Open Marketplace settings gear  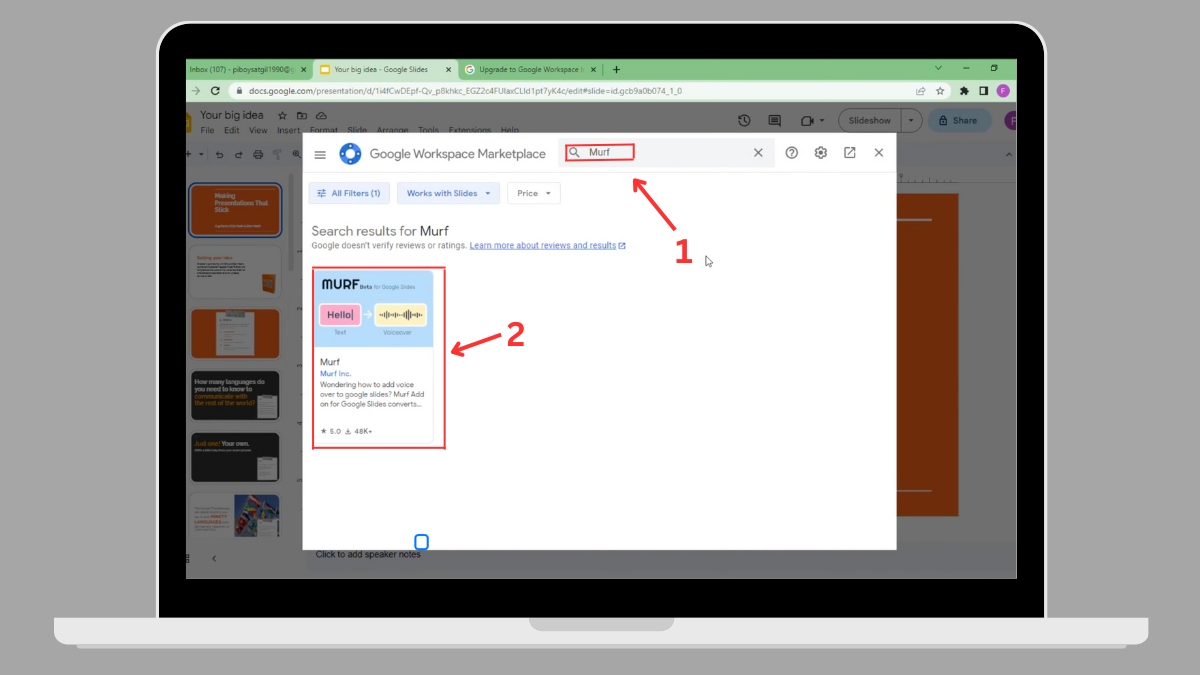point(821,153)
